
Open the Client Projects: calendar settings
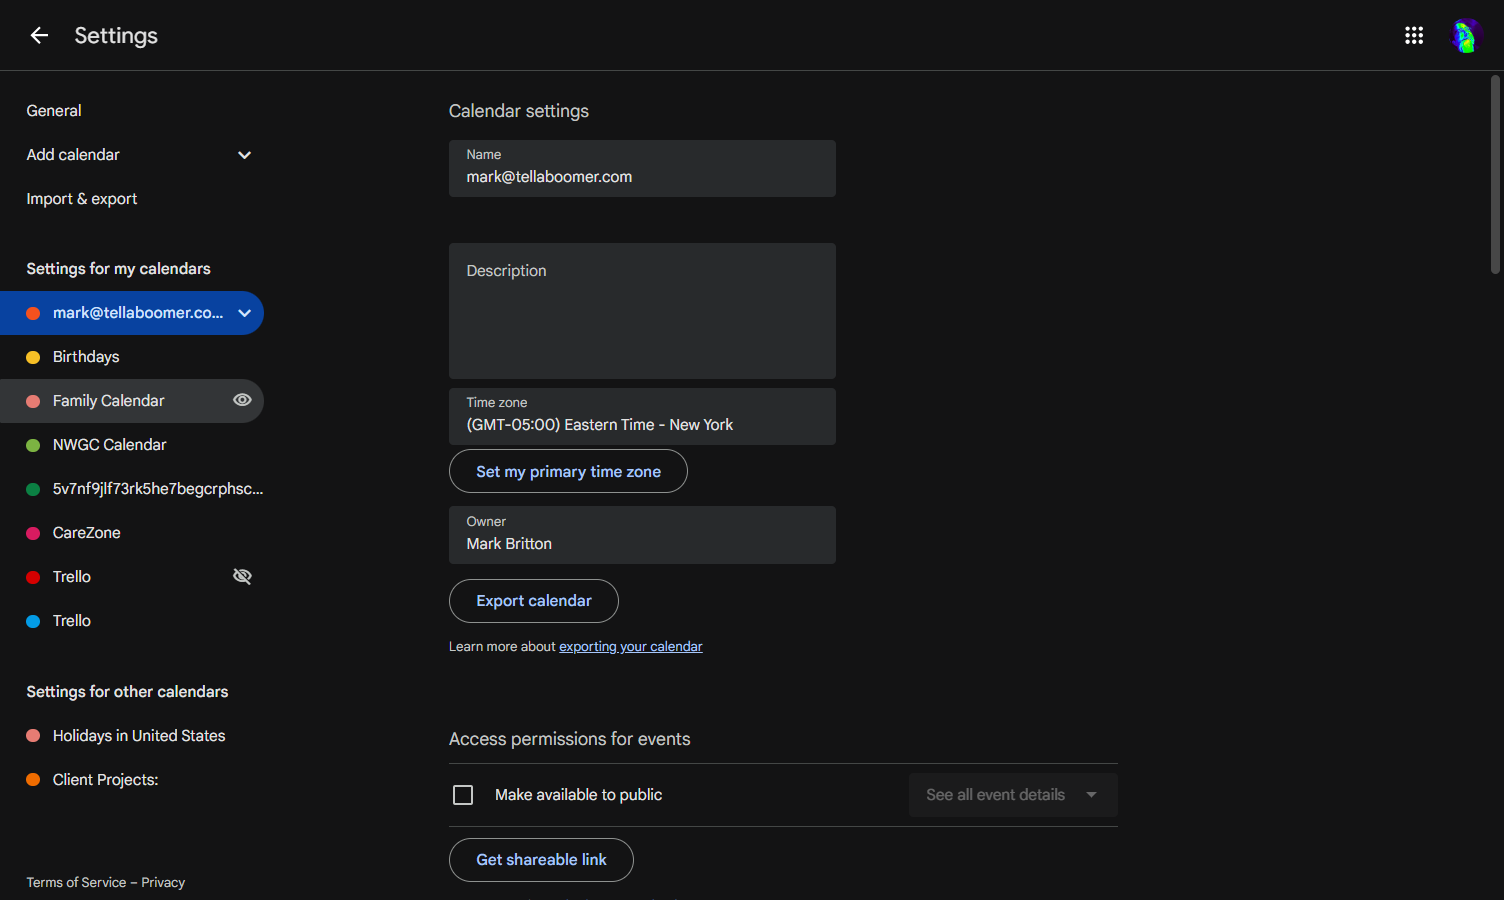pos(106,780)
